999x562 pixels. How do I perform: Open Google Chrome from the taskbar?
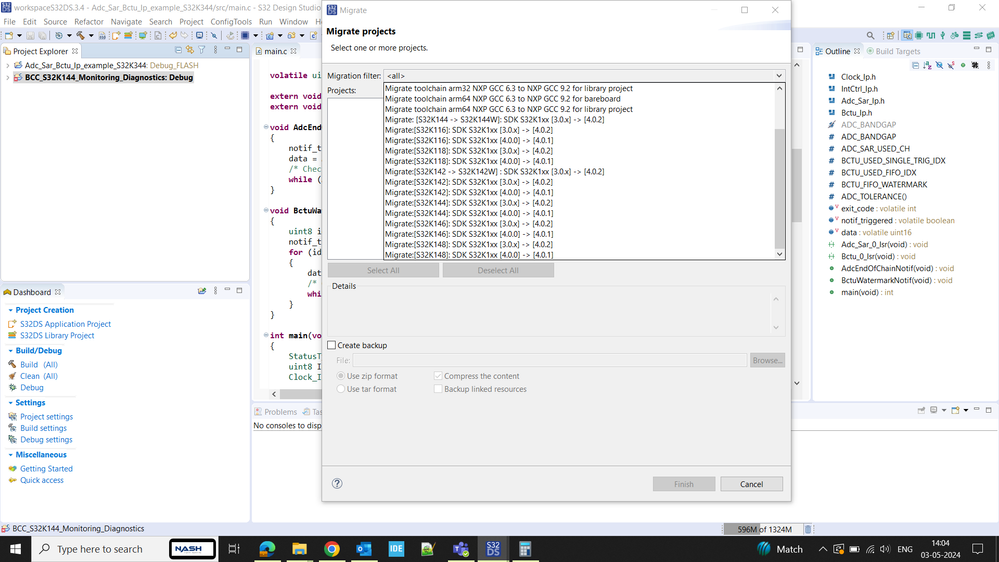pos(331,549)
